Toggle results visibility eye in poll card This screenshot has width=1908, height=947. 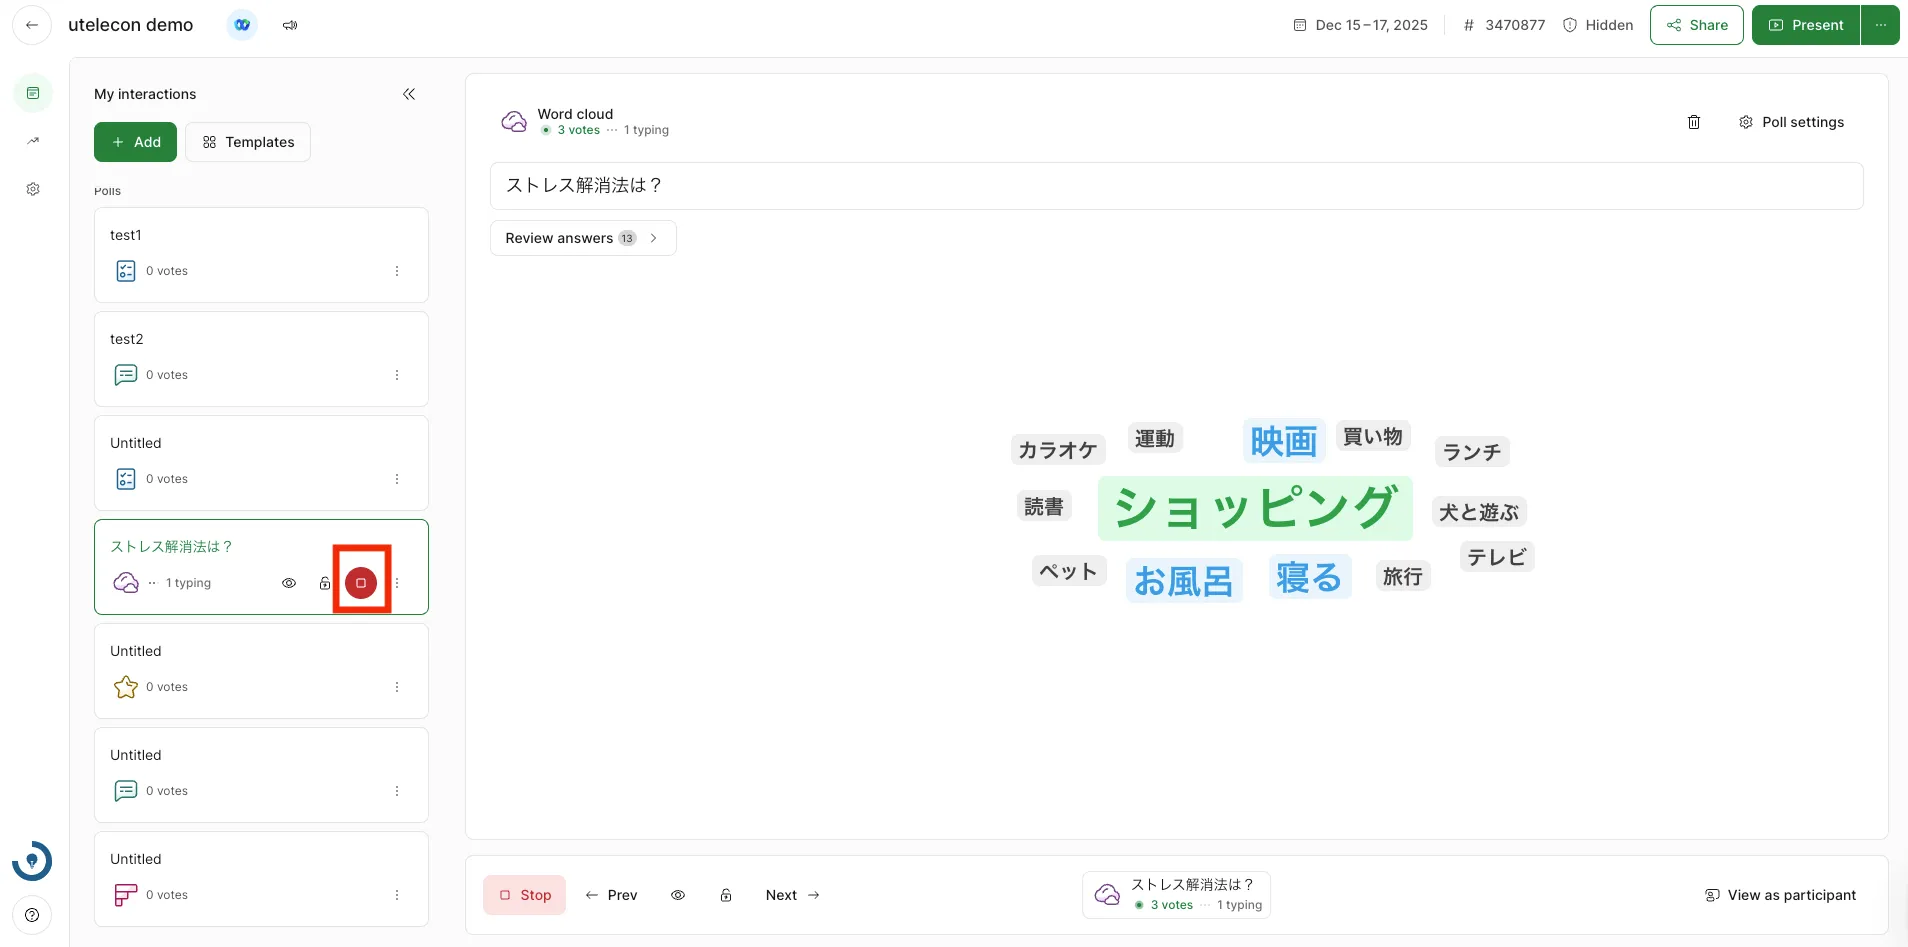(289, 583)
